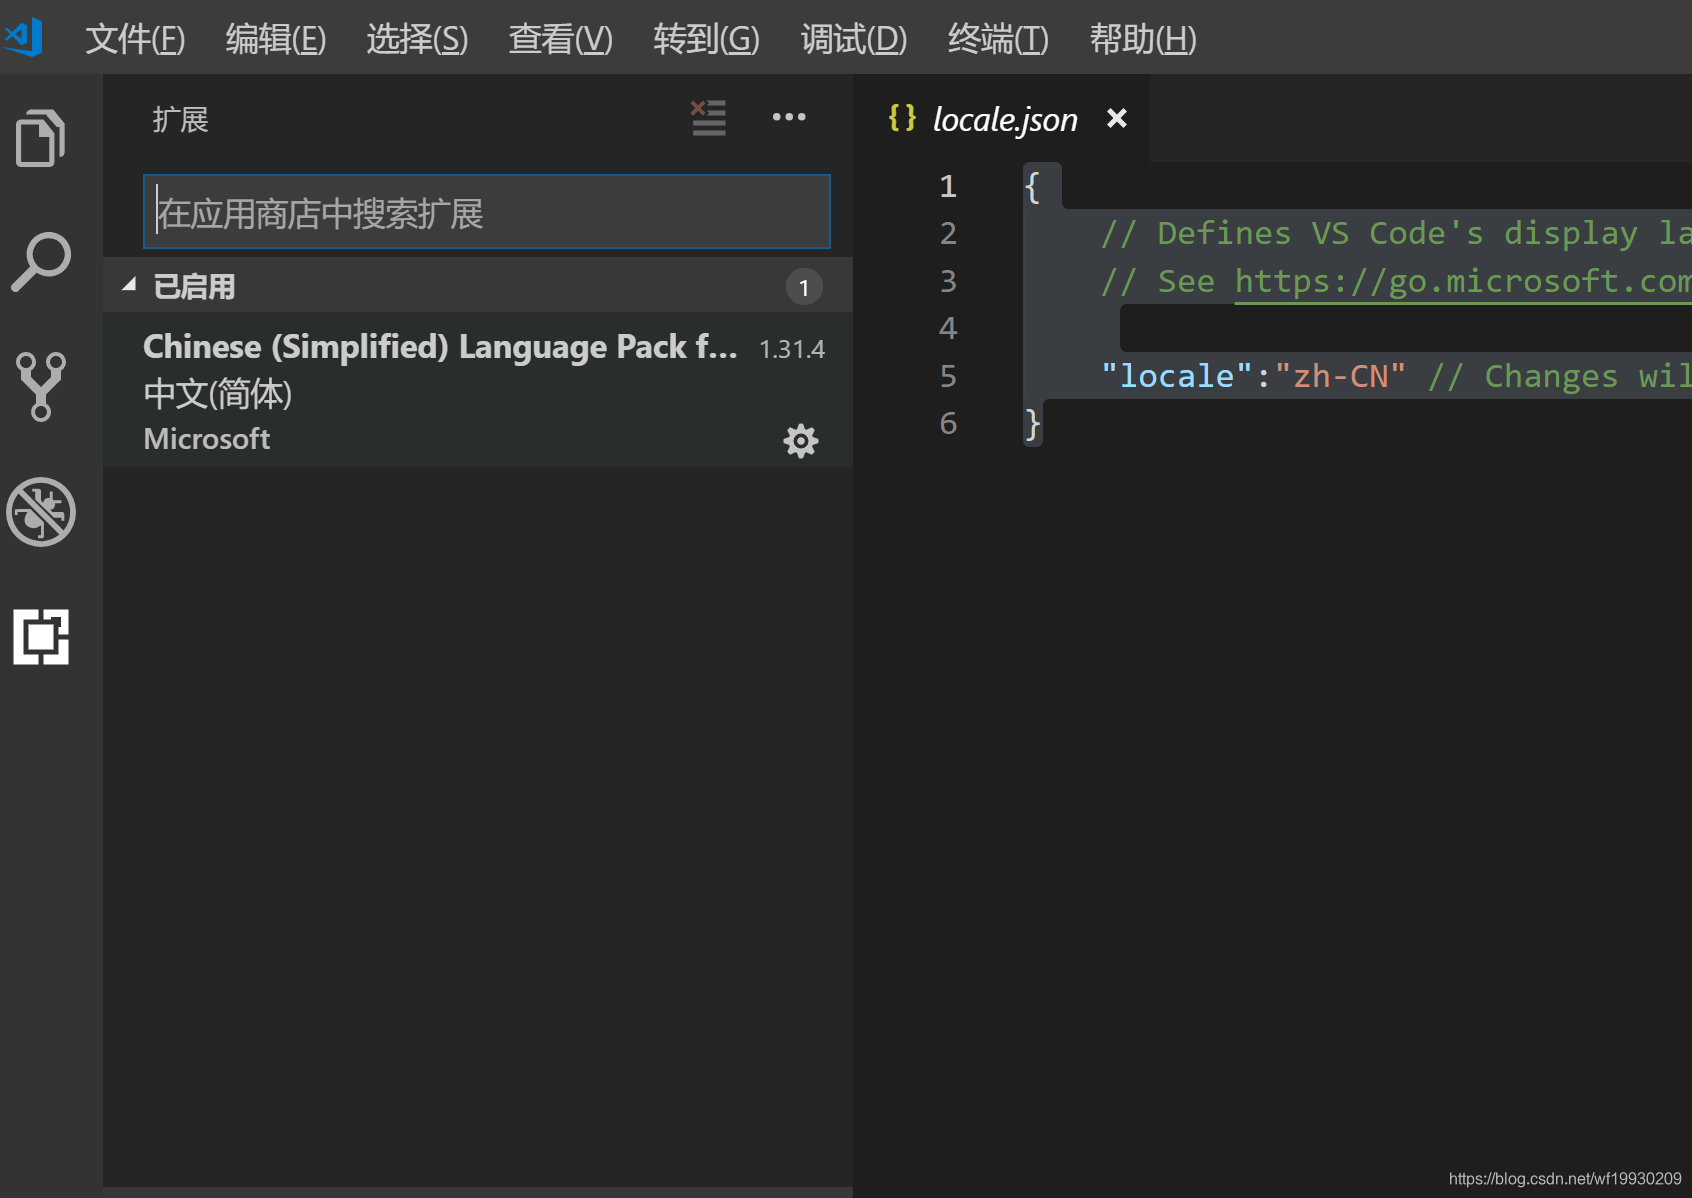
Task: Open the Explorer view in activity bar
Action: point(41,137)
